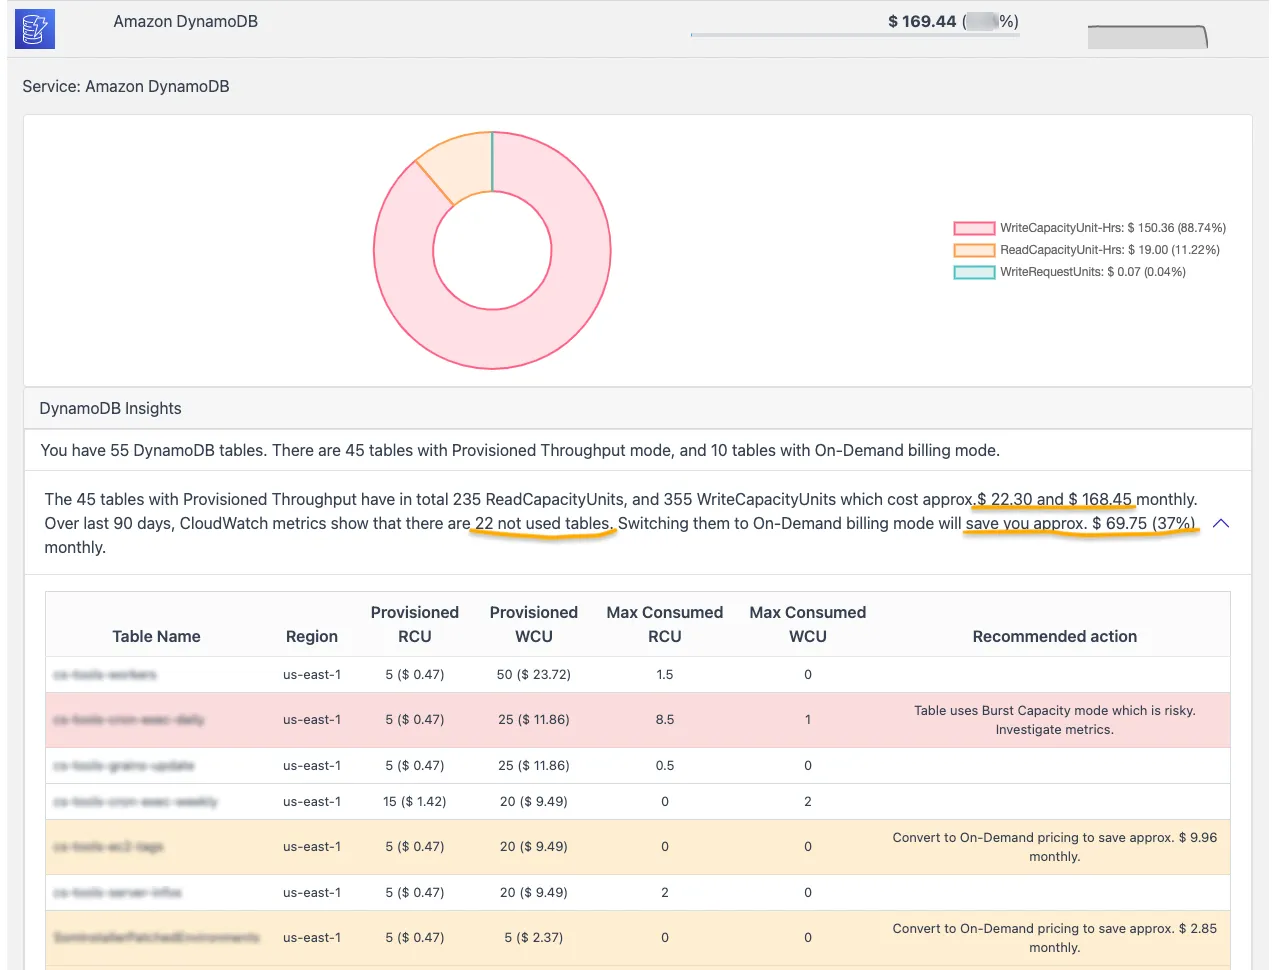The width and height of the screenshot is (1281, 970).
Task: Sort by the Max Consumed RCU column header
Action: [665, 624]
